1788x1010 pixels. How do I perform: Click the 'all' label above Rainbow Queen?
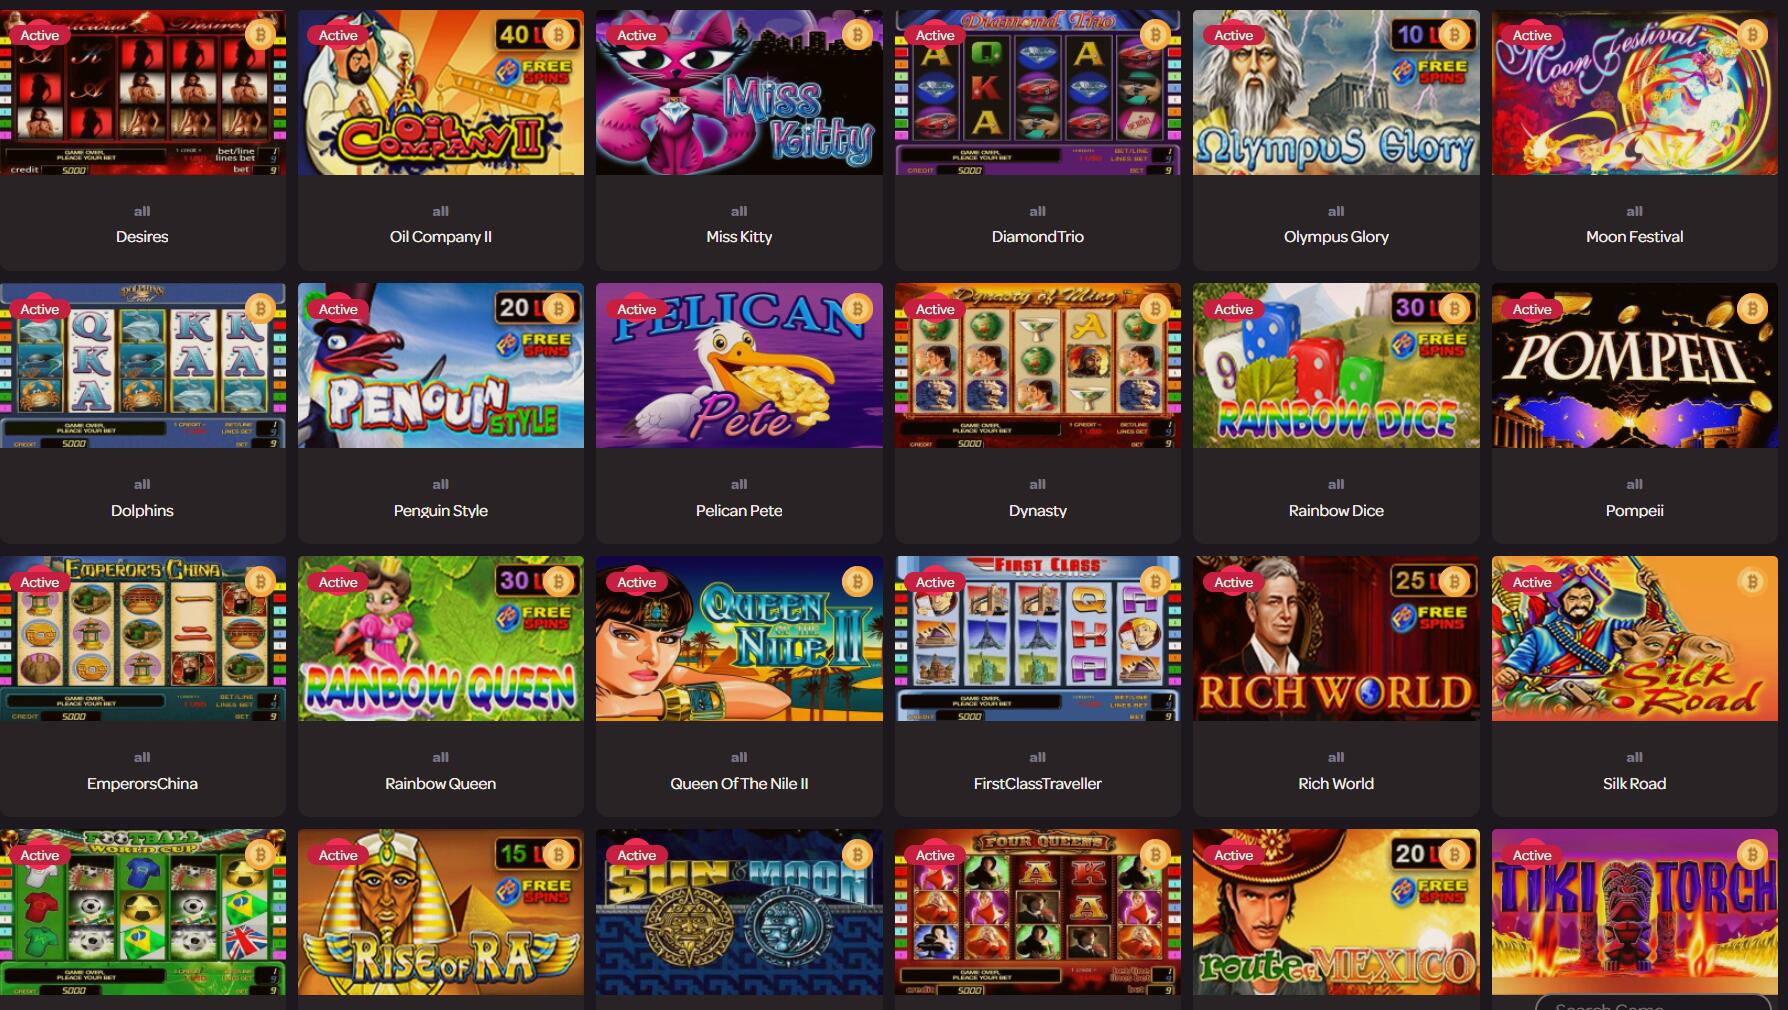click(441, 757)
